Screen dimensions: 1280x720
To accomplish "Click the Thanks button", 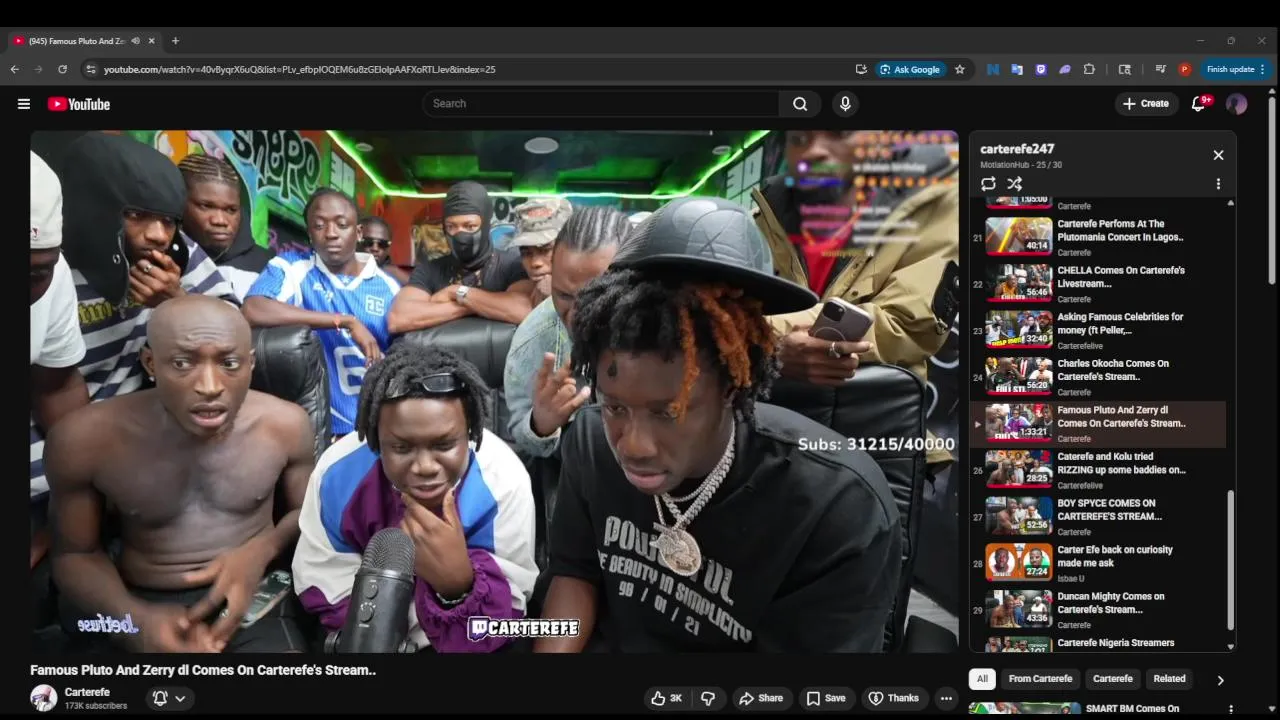I will tap(893, 698).
